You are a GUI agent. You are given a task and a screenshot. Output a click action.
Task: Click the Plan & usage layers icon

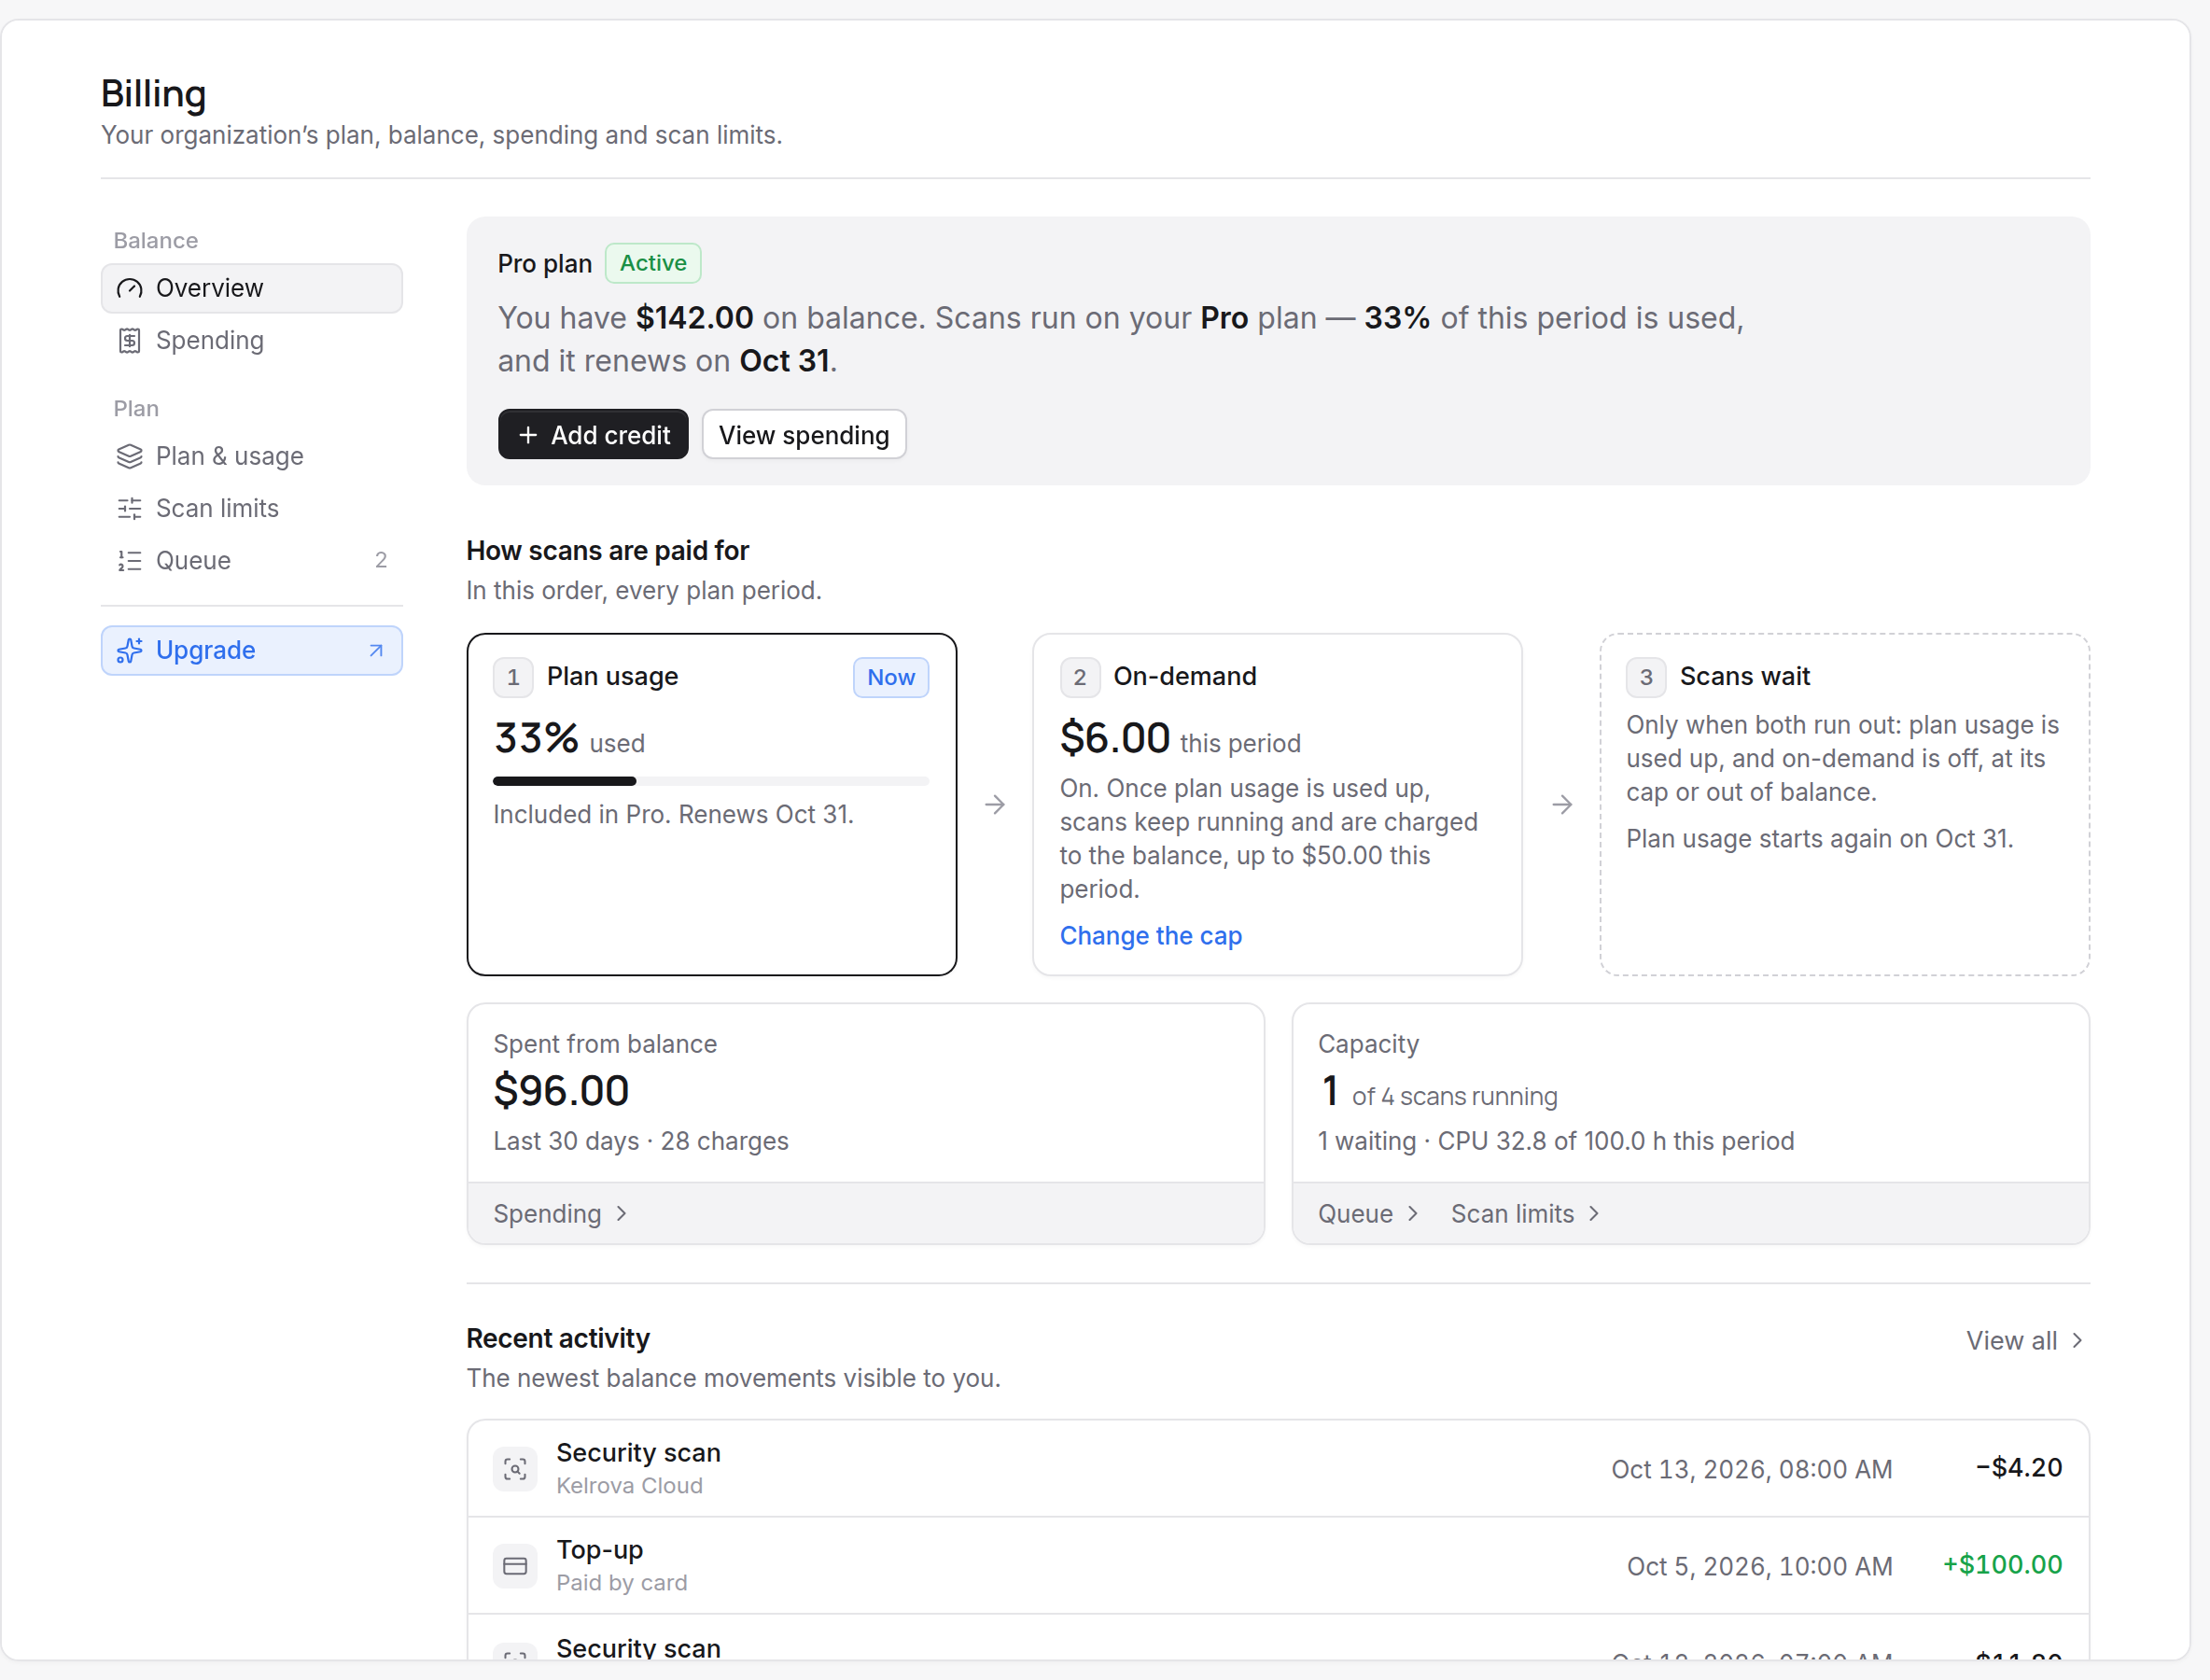click(130, 456)
